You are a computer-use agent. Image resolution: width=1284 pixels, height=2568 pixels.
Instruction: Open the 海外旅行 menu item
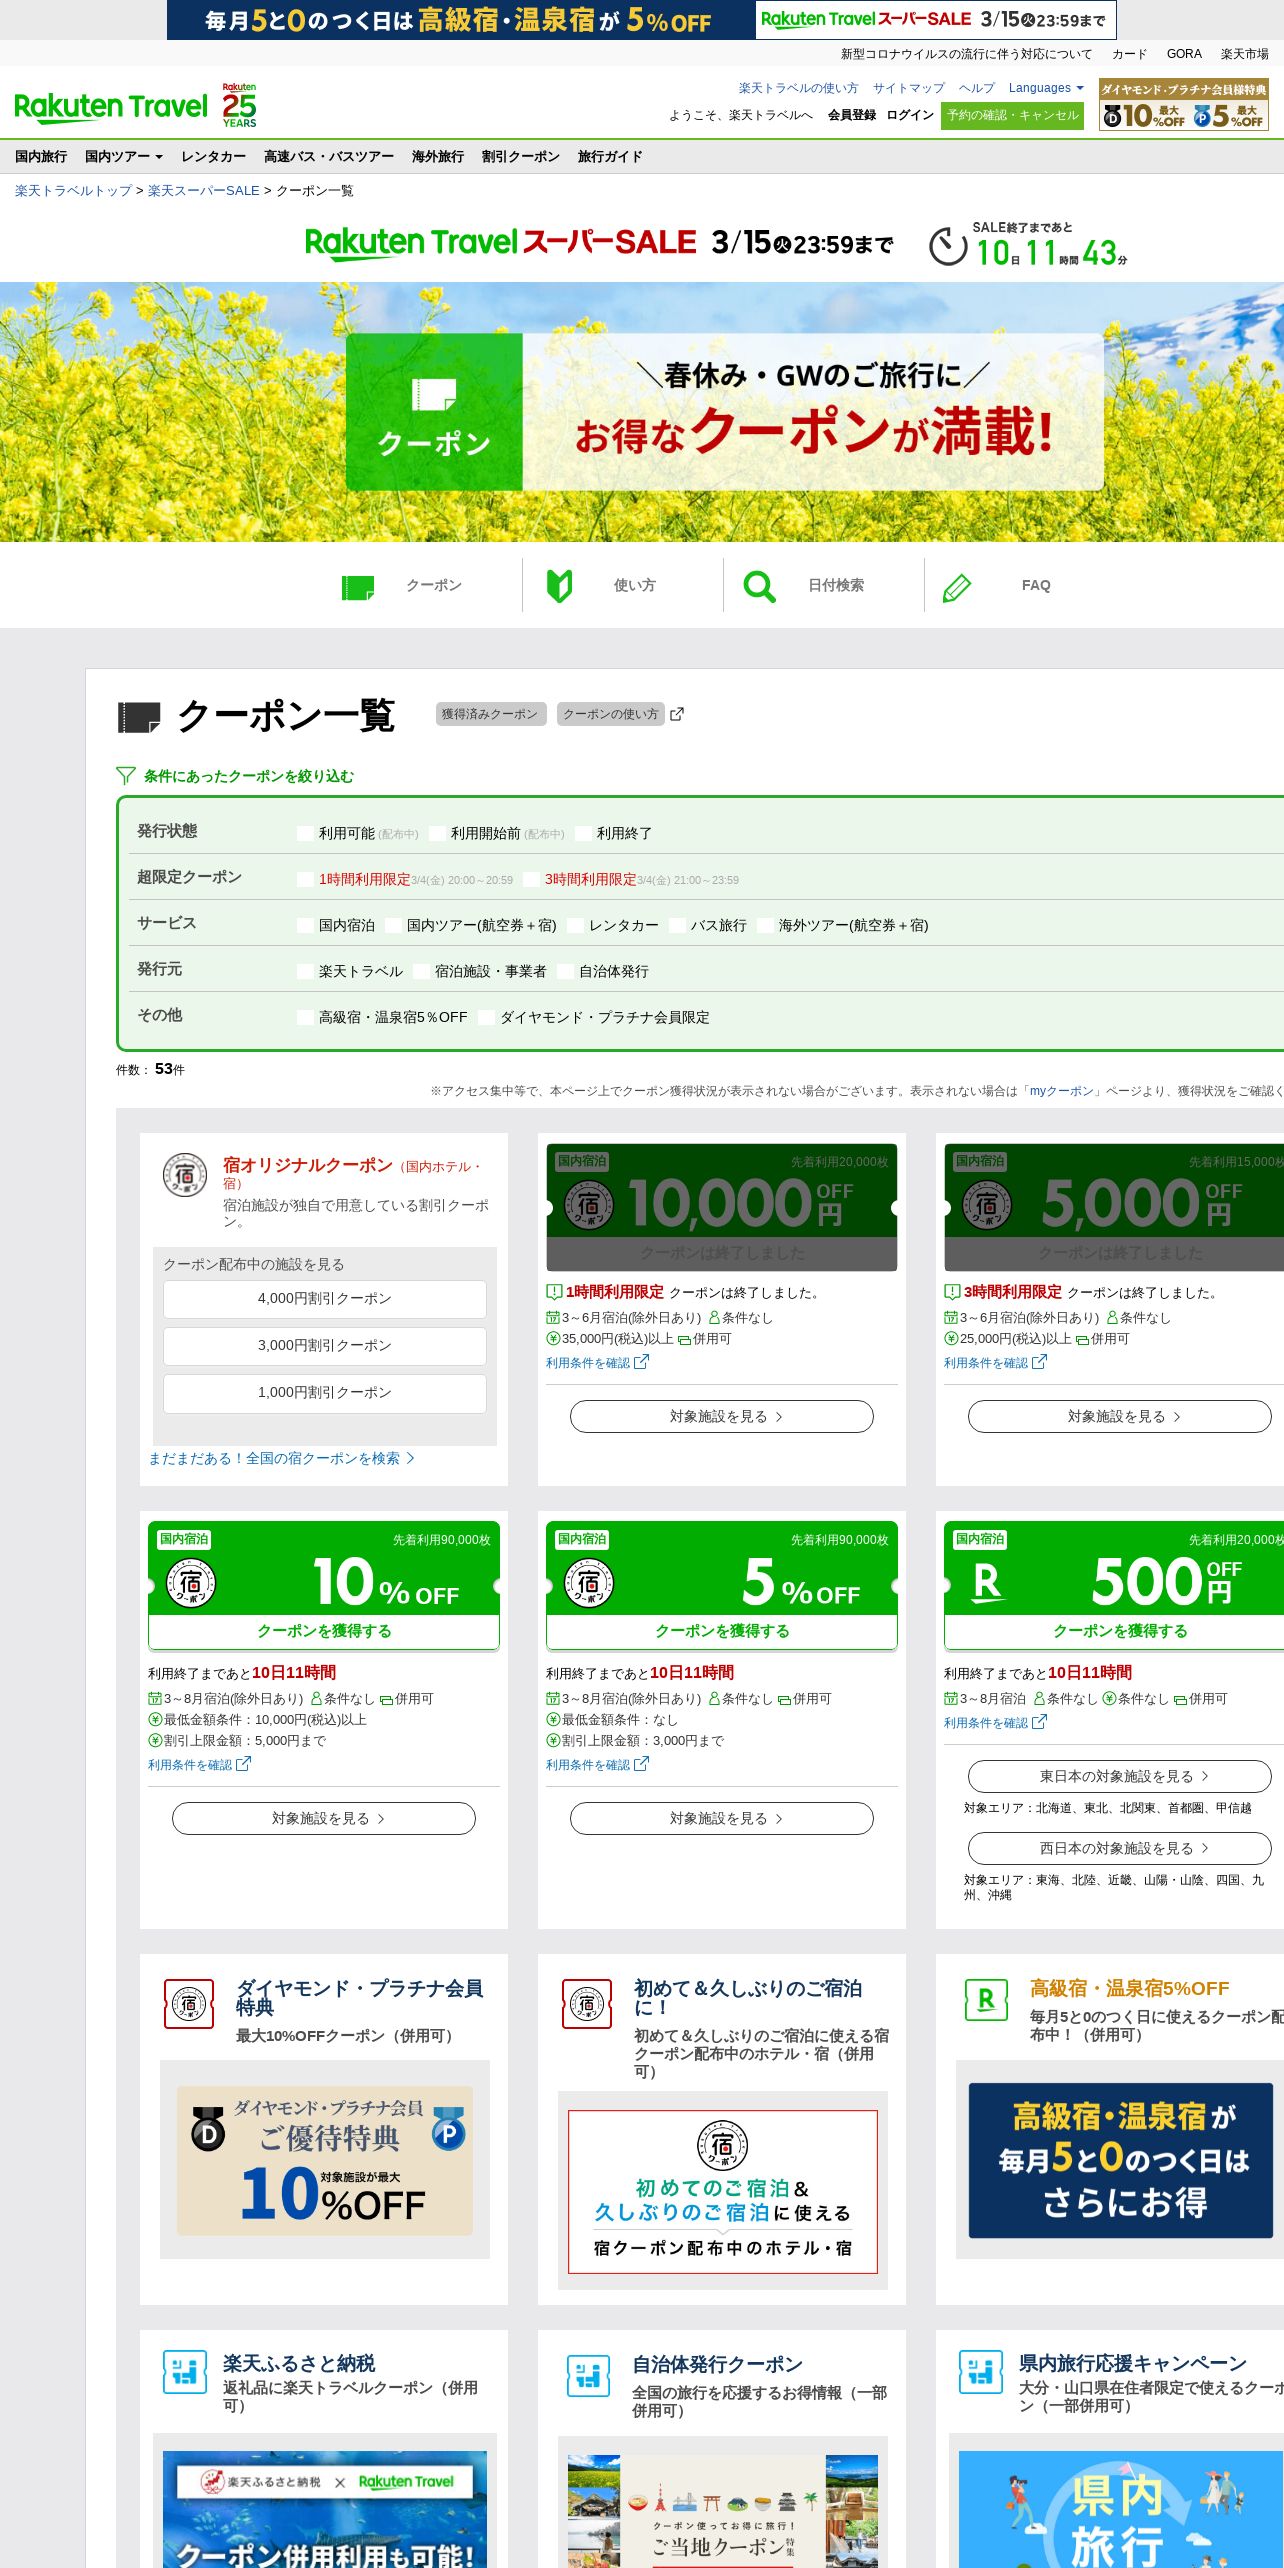pos(438,156)
